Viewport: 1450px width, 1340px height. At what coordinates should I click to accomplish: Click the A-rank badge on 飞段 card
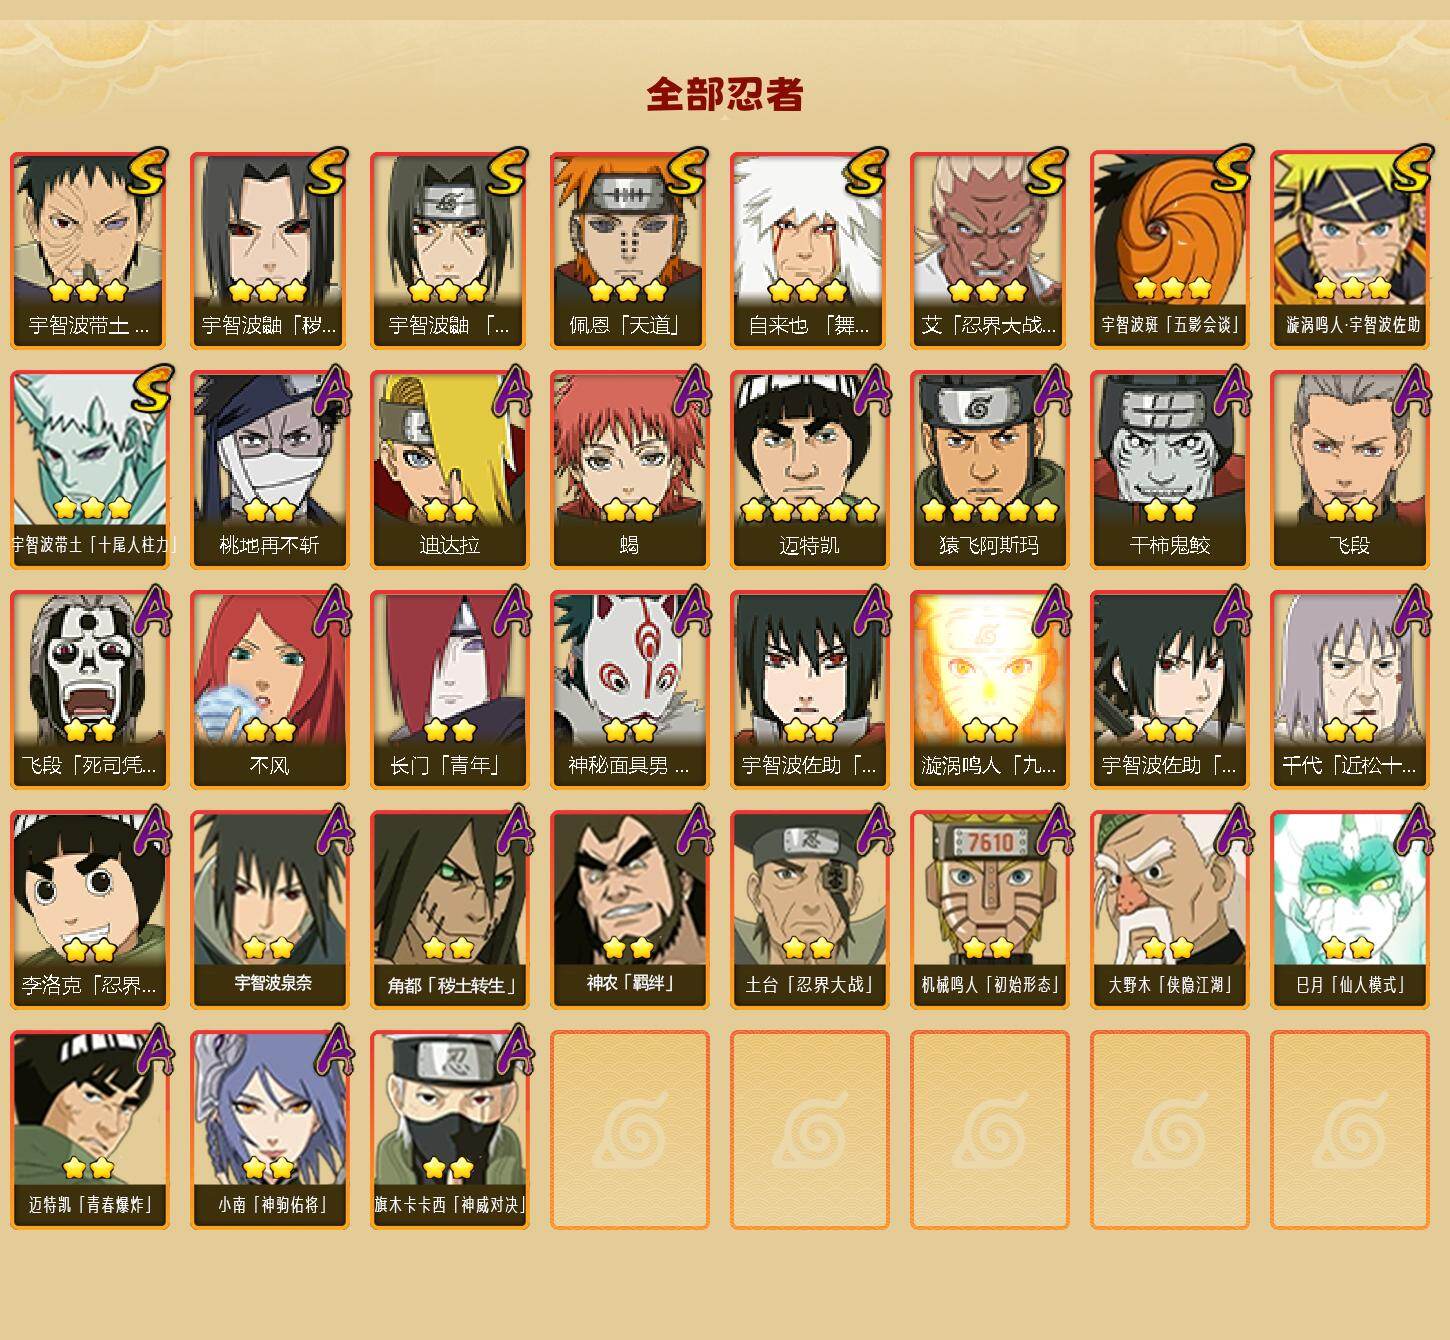click(x=1412, y=389)
